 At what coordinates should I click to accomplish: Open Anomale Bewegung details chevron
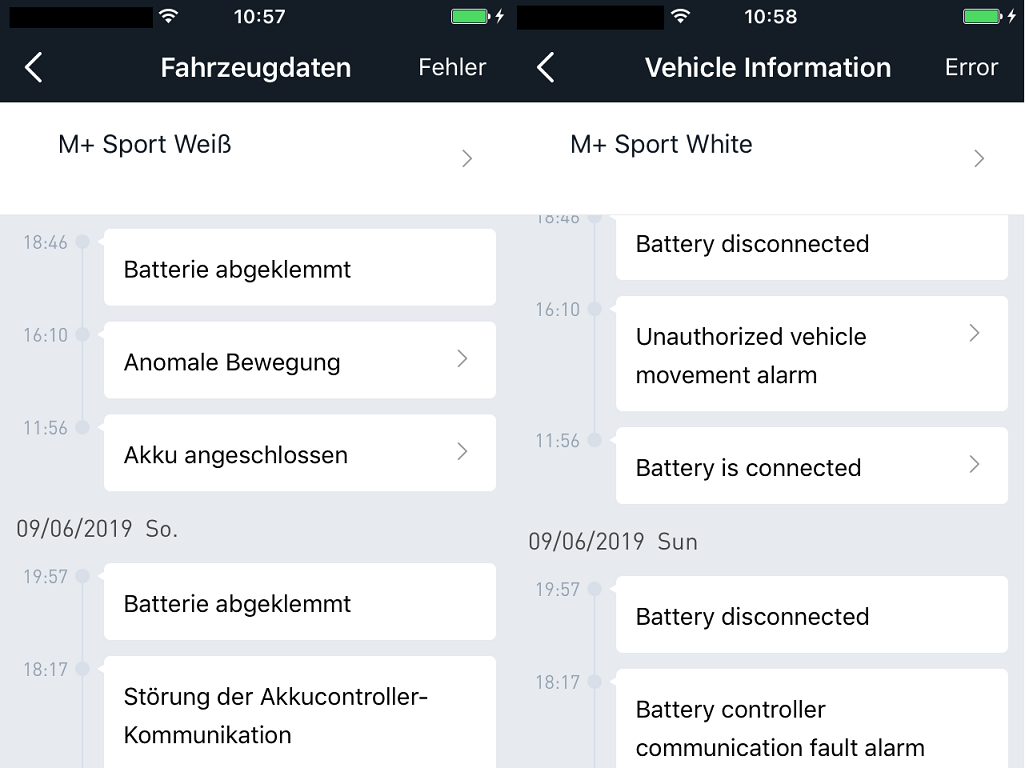coord(462,359)
